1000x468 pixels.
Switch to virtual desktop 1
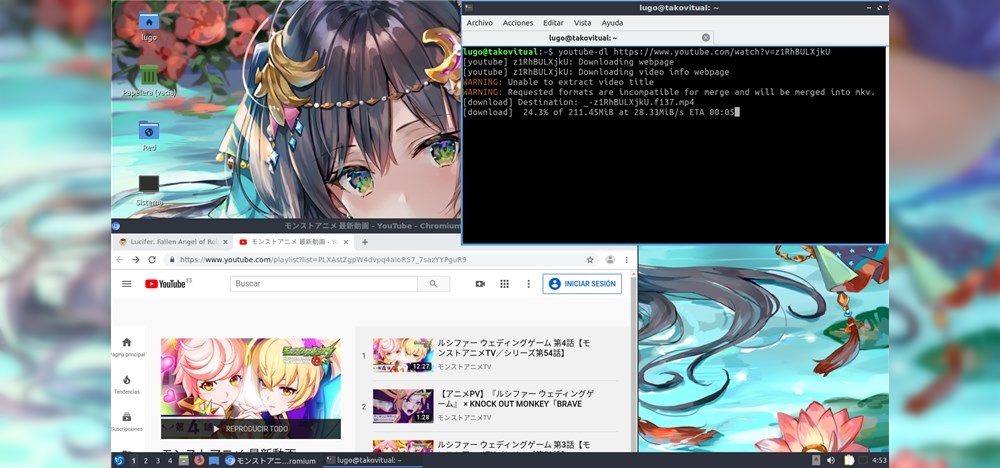tap(133, 460)
